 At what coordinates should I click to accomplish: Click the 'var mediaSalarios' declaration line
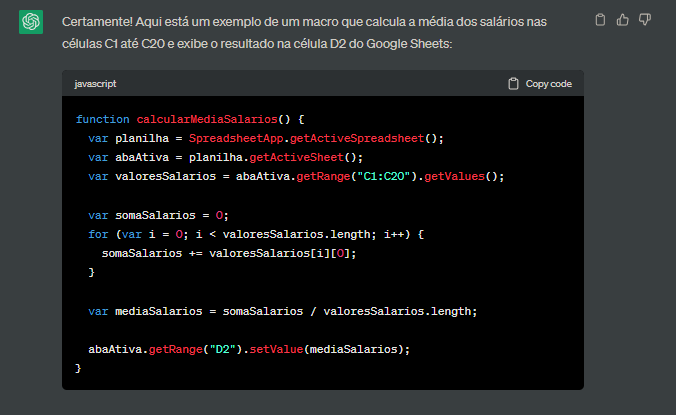pos(282,311)
